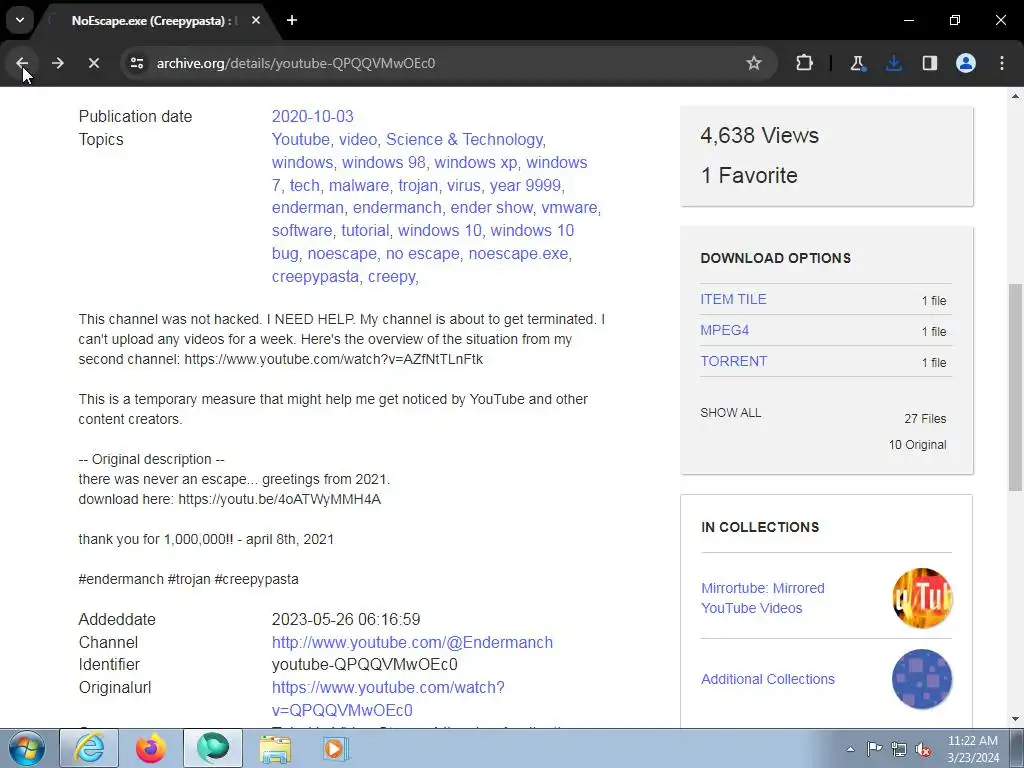
Task: Open the tab search dropdown arrow
Action: 20,20
